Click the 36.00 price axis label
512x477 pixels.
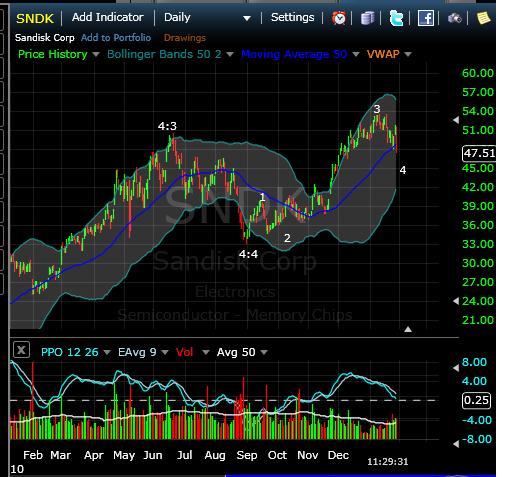pos(478,225)
